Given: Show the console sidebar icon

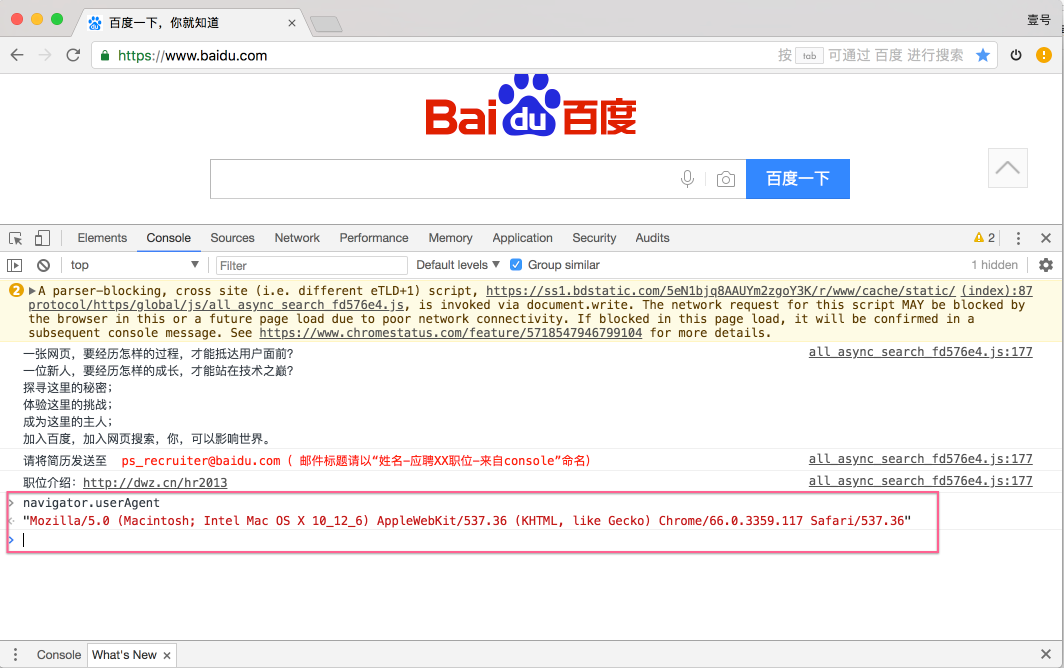Looking at the screenshot, I should [x=15, y=265].
